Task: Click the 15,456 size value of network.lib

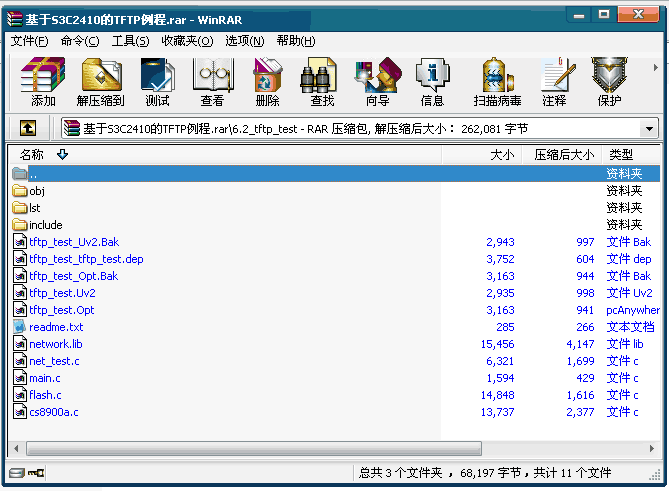Action: [497, 344]
